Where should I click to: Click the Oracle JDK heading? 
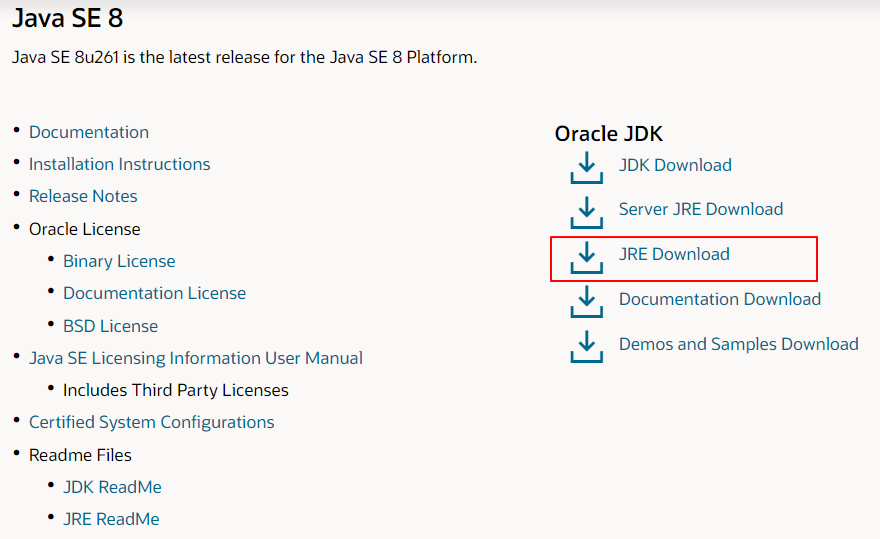(608, 134)
